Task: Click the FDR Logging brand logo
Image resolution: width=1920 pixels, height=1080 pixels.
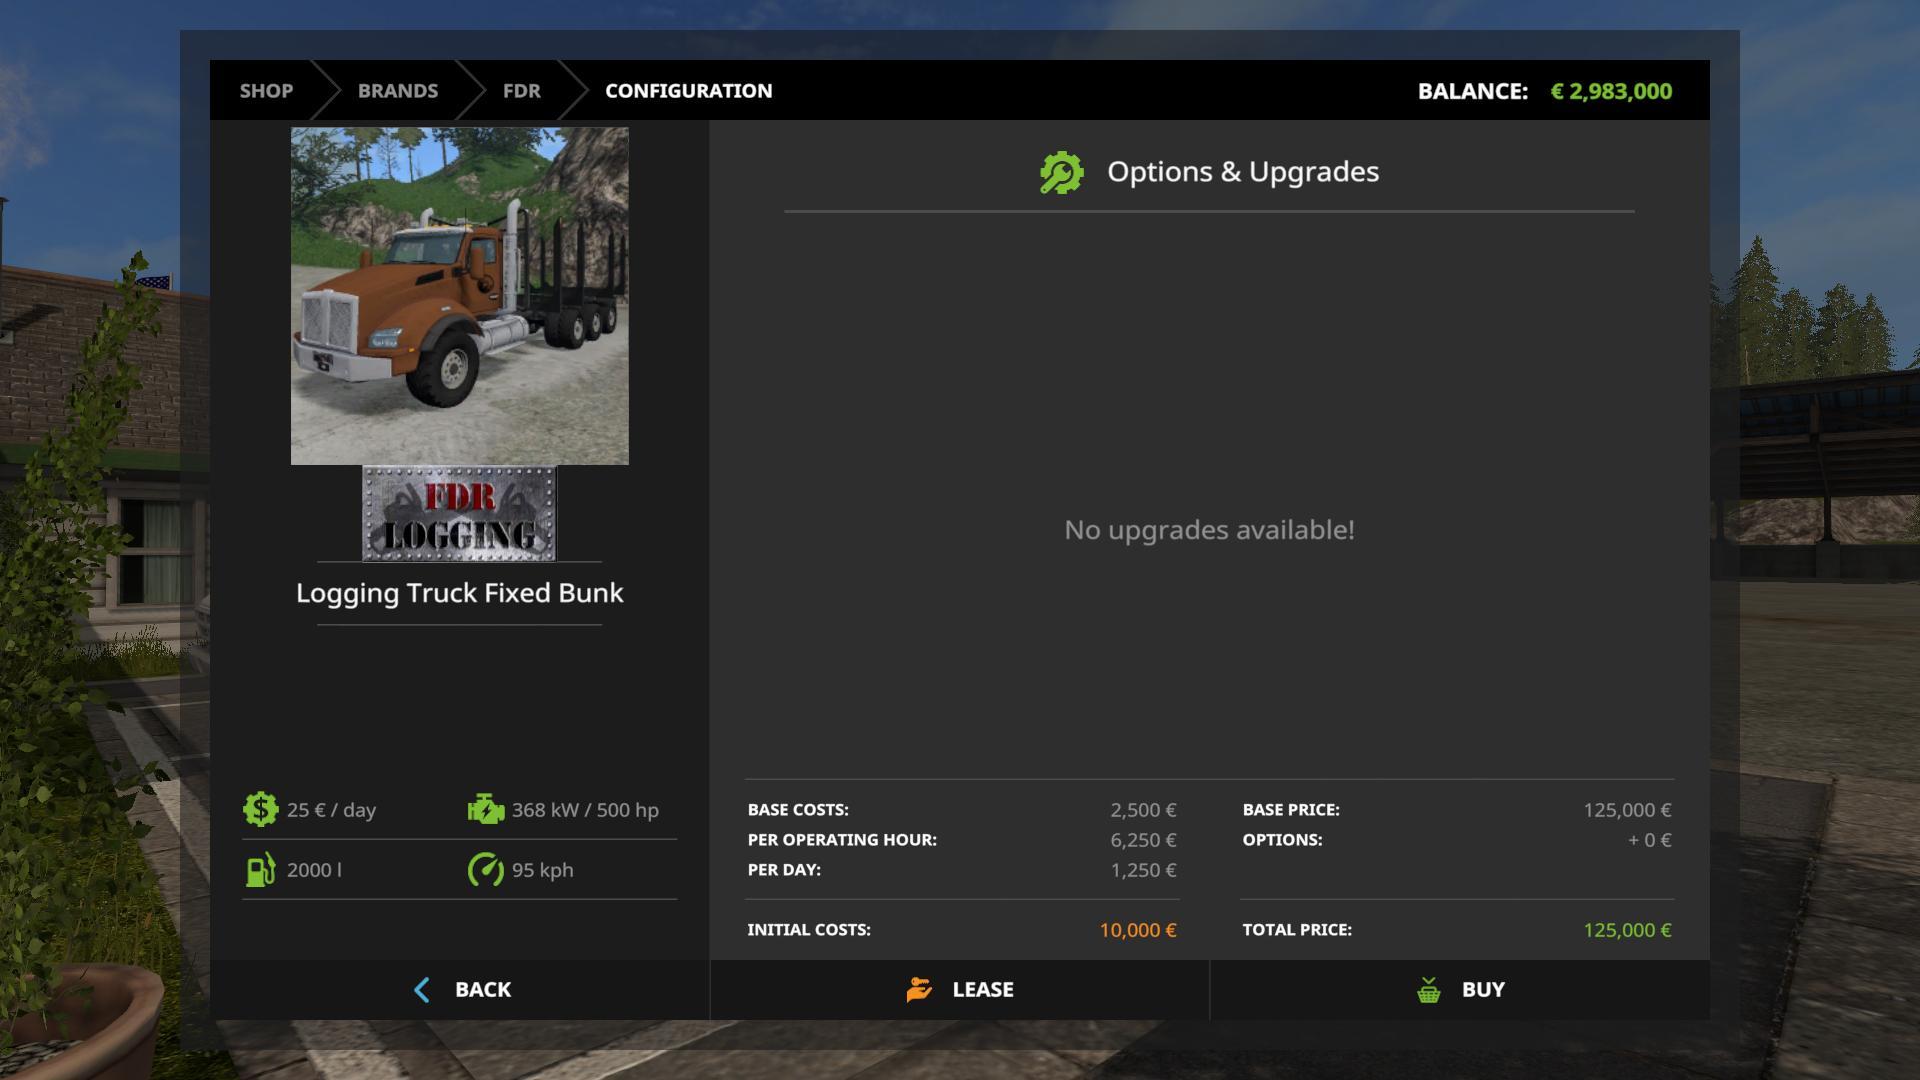Action: pos(459,514)
